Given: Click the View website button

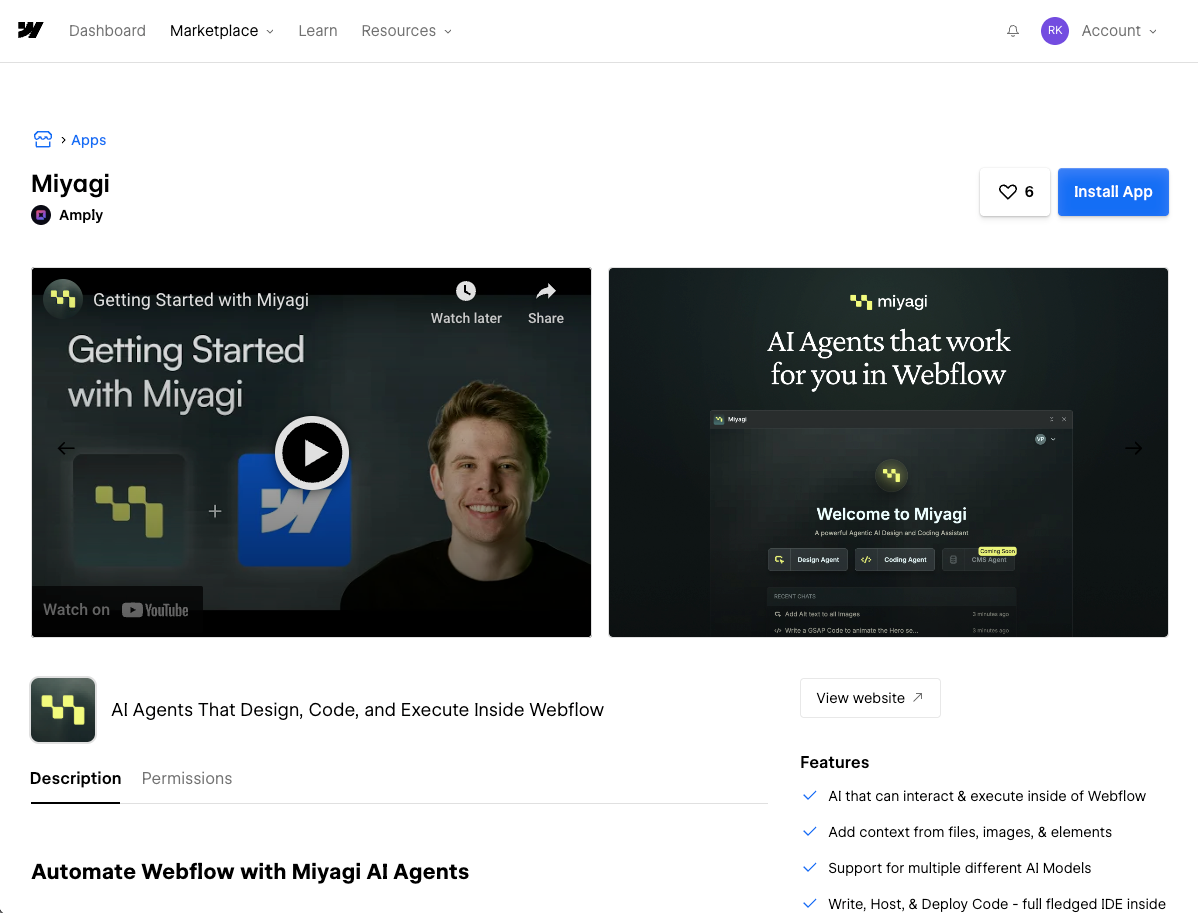Looking at the screenshot, I should [870, 698].
